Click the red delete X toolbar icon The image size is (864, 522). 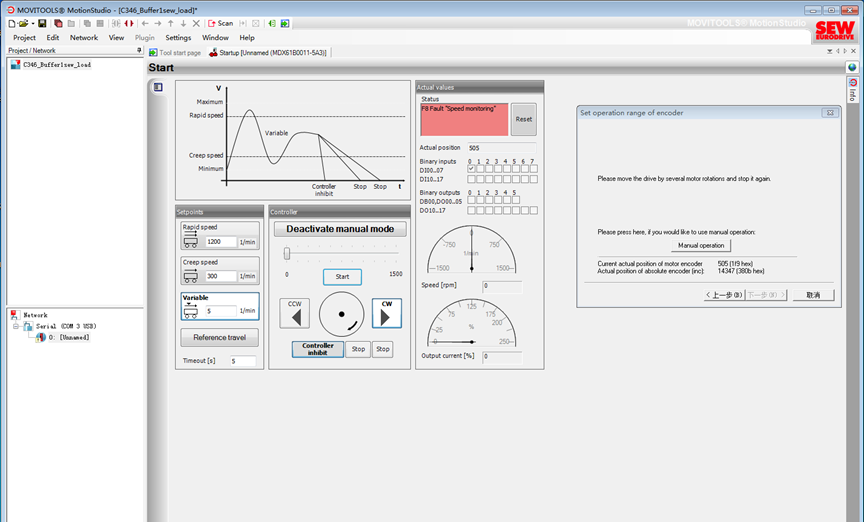point(195,23)
